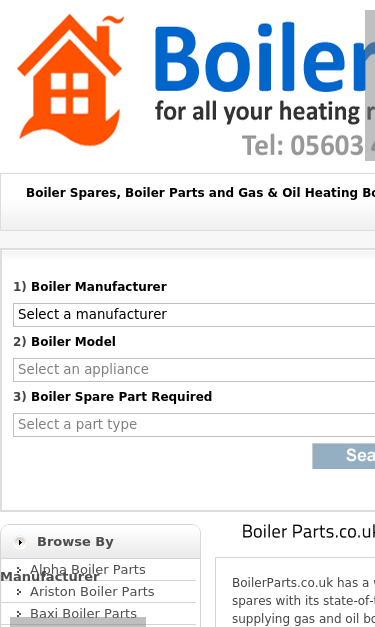Click the vertical scrollbar thumb at right edge
375x627 pixels.
(370, 85)
